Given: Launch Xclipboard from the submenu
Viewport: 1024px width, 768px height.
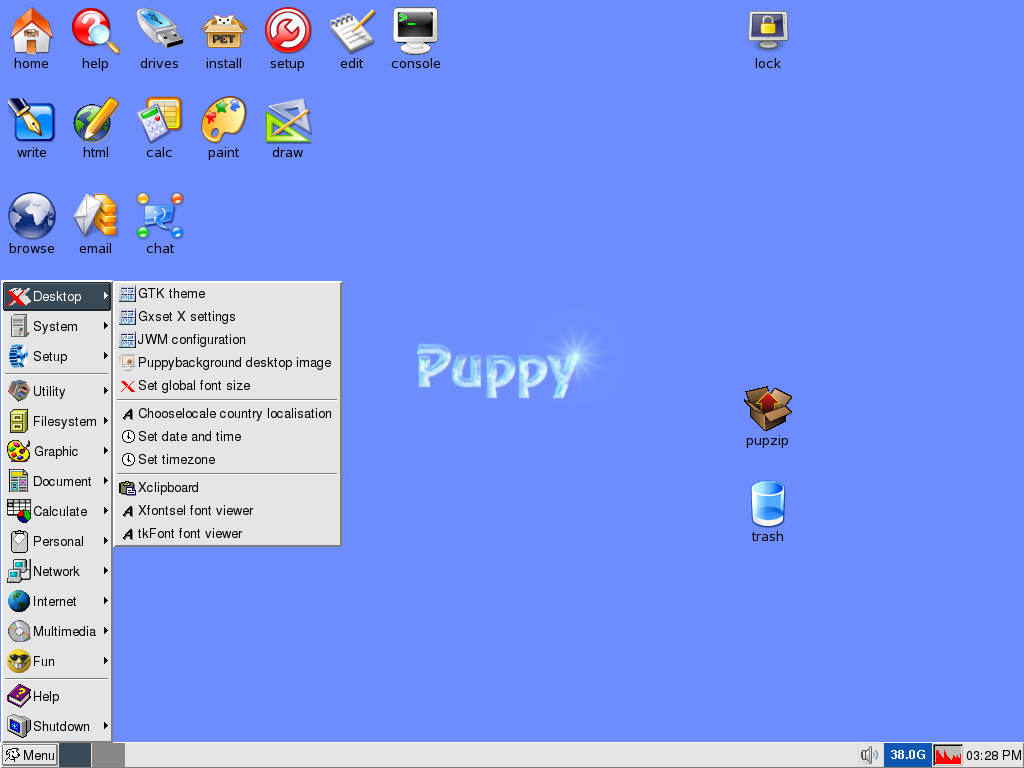Looking at the screenshot, I should click(x=227, y=487).
